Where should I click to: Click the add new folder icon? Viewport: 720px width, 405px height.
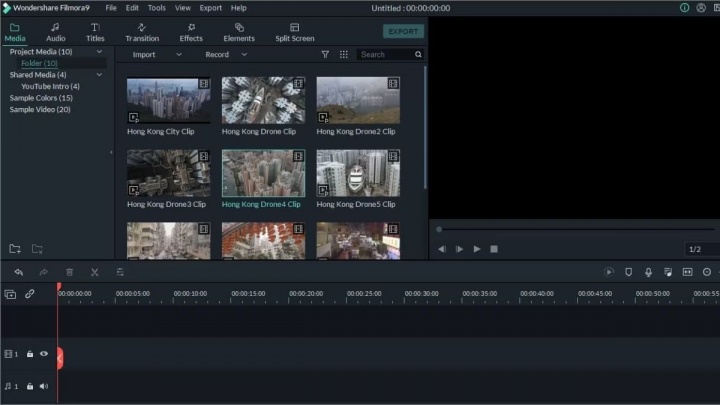pos(15,249)
